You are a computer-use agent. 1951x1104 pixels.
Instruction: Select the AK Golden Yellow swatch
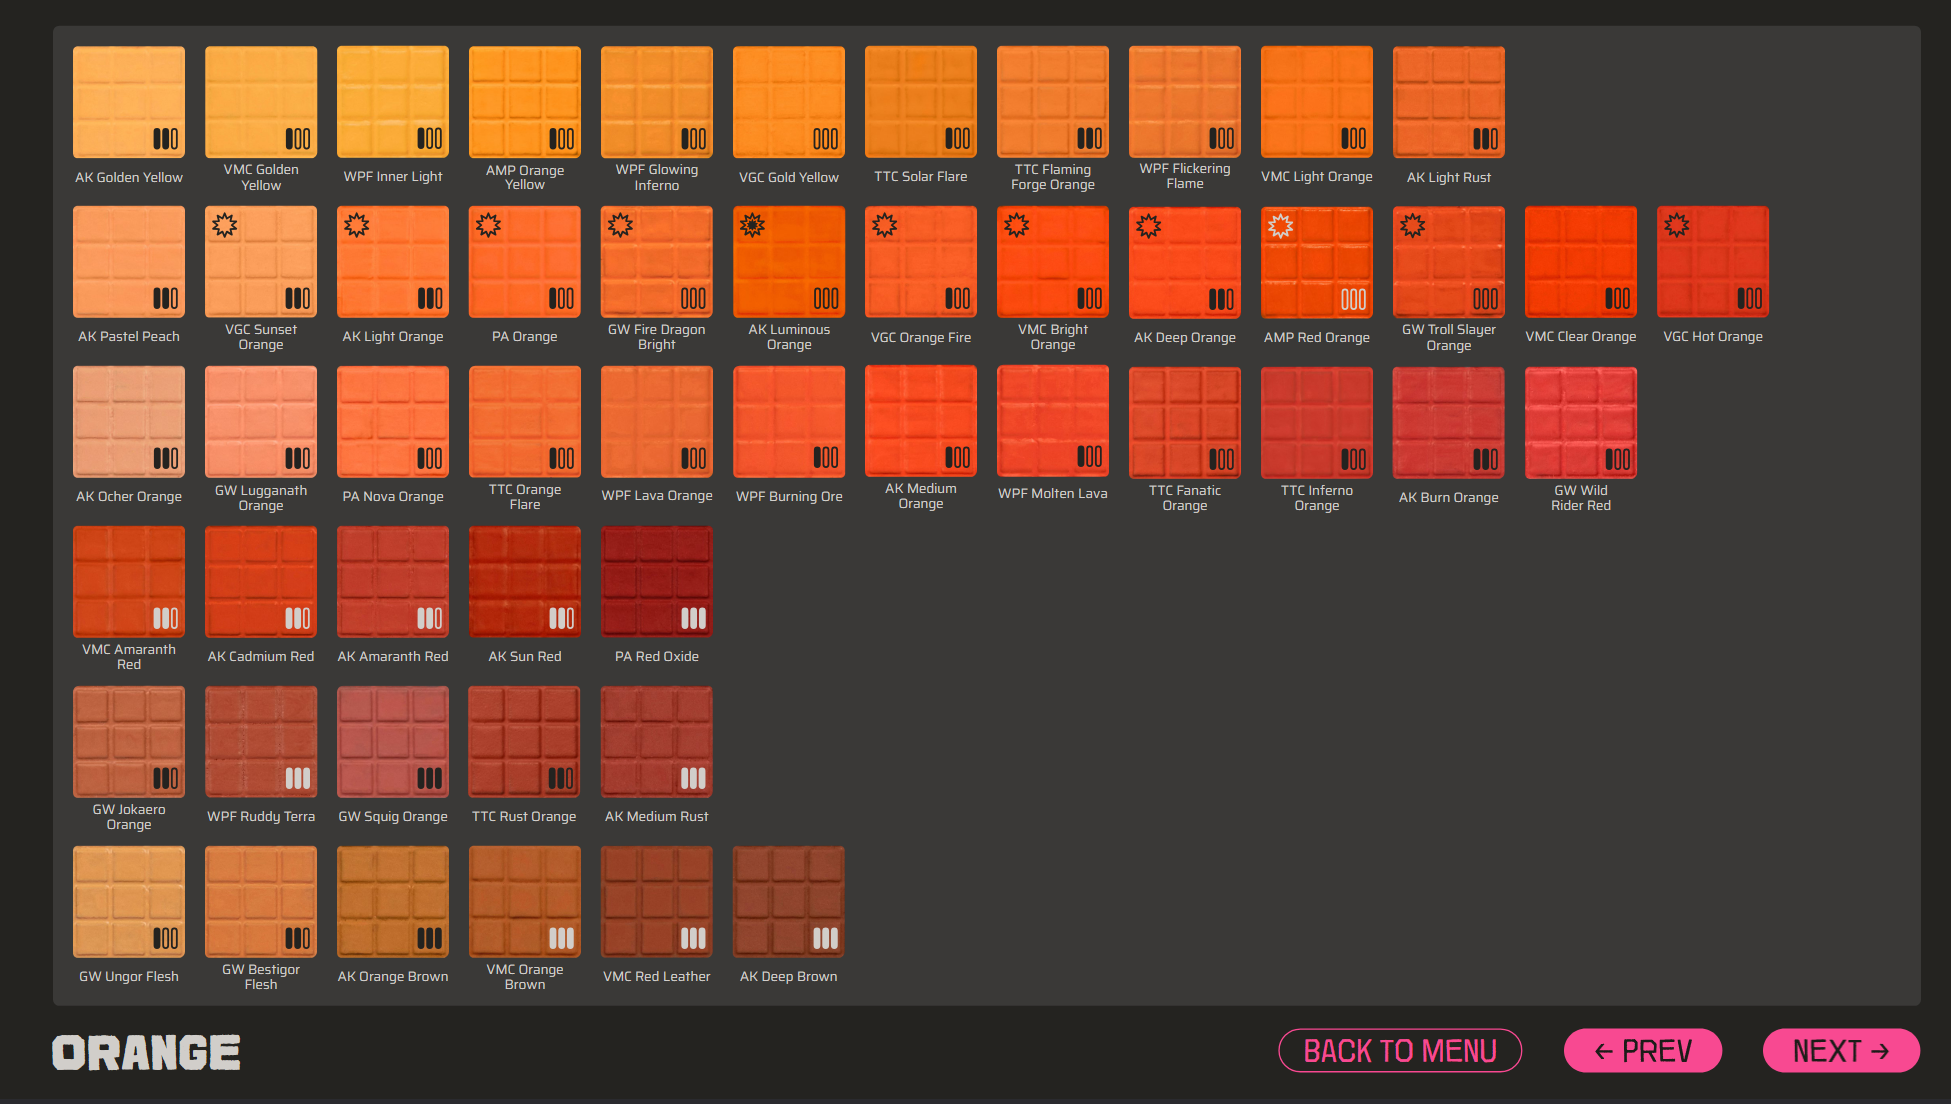129,102
